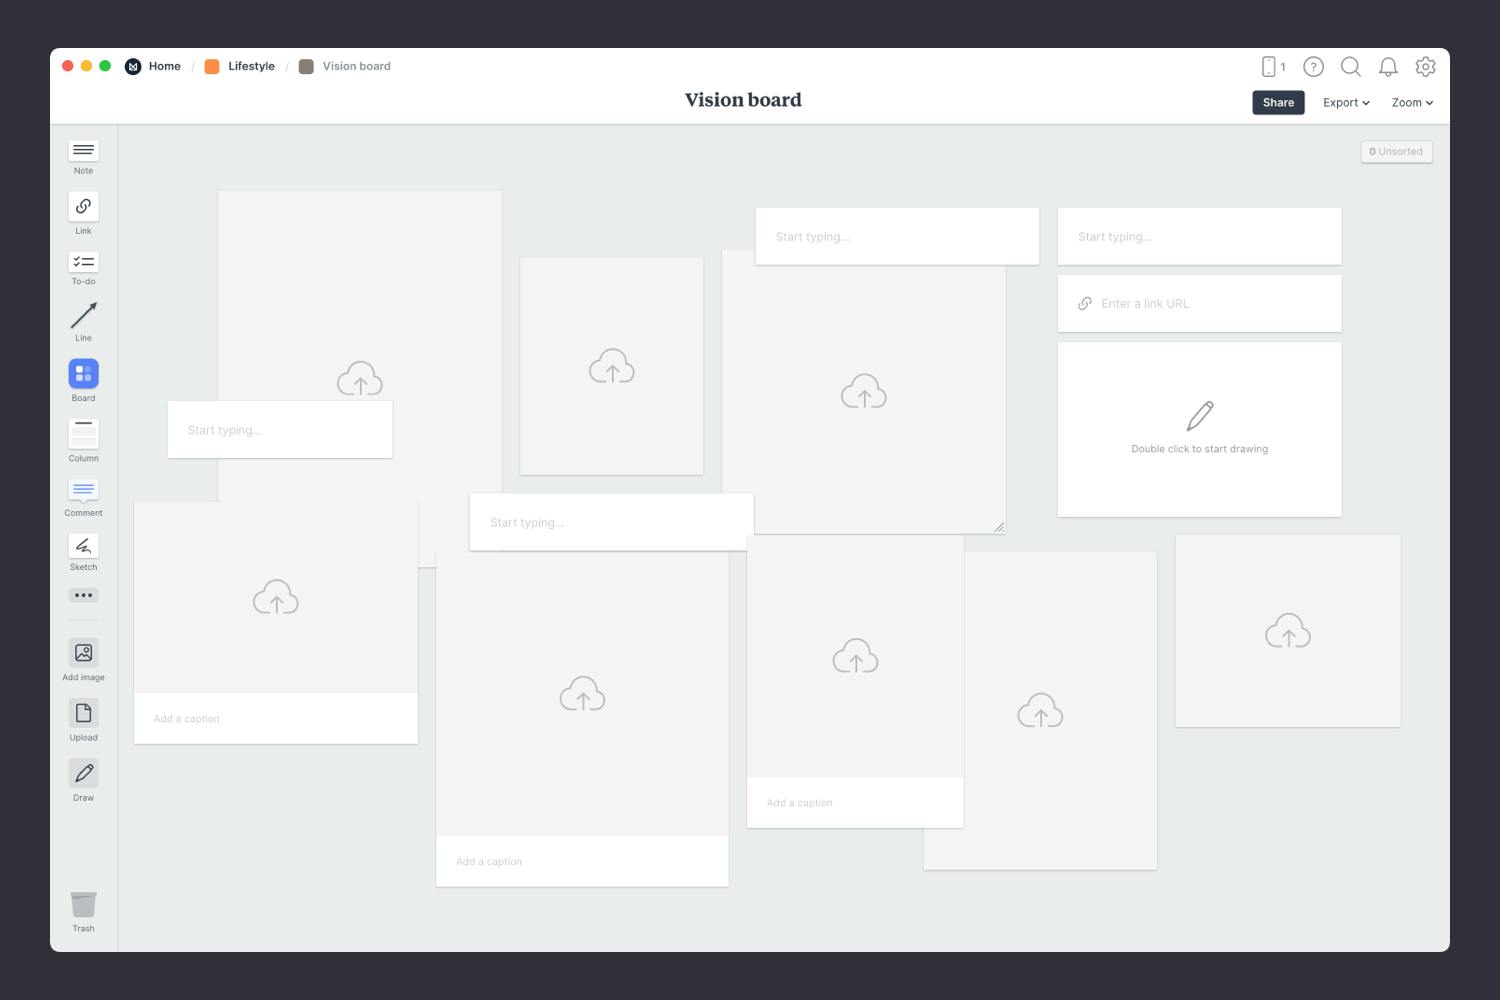This screenshot has width=1500, height=1000.
Task: Expand the Zoom dropdown menu
Action: pos(1411,103)
